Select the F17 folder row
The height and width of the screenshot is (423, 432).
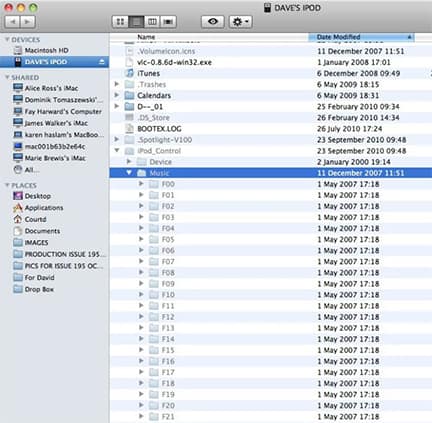[x=271, y=372]
